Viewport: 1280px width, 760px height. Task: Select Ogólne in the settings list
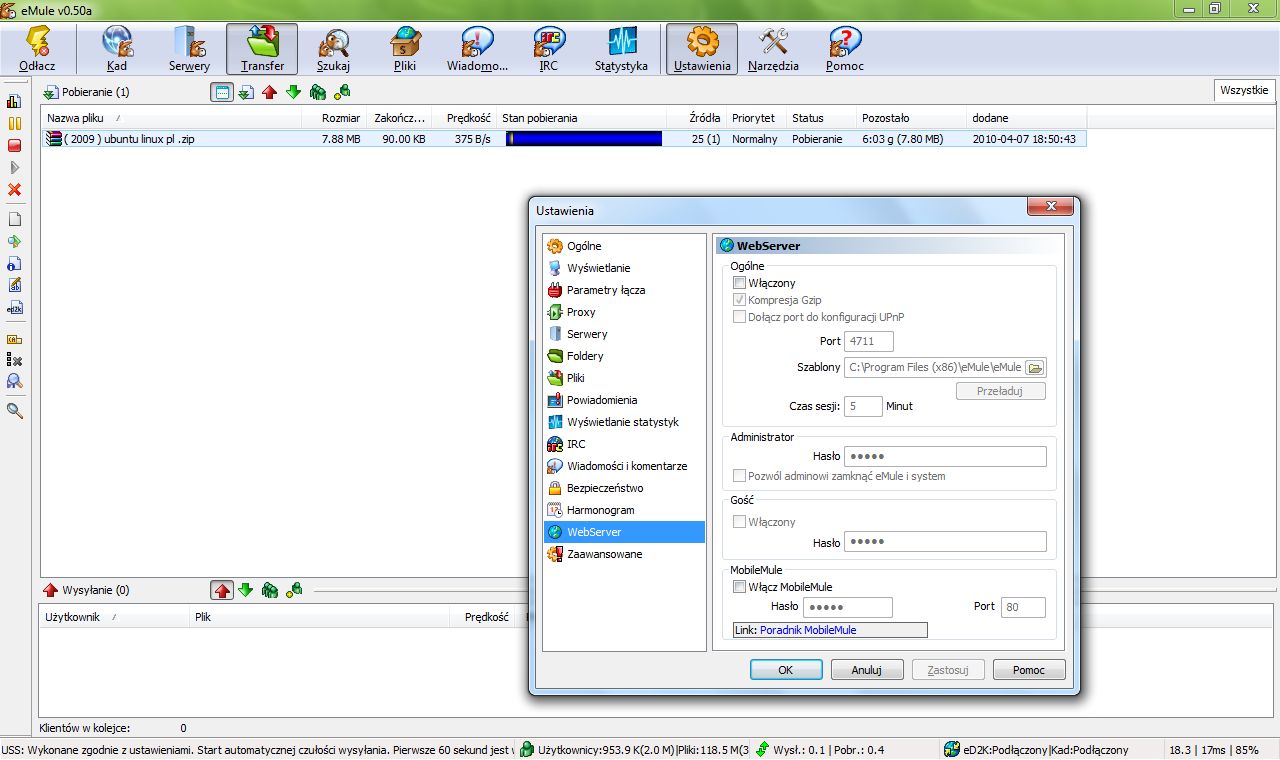tap(584, 246)
